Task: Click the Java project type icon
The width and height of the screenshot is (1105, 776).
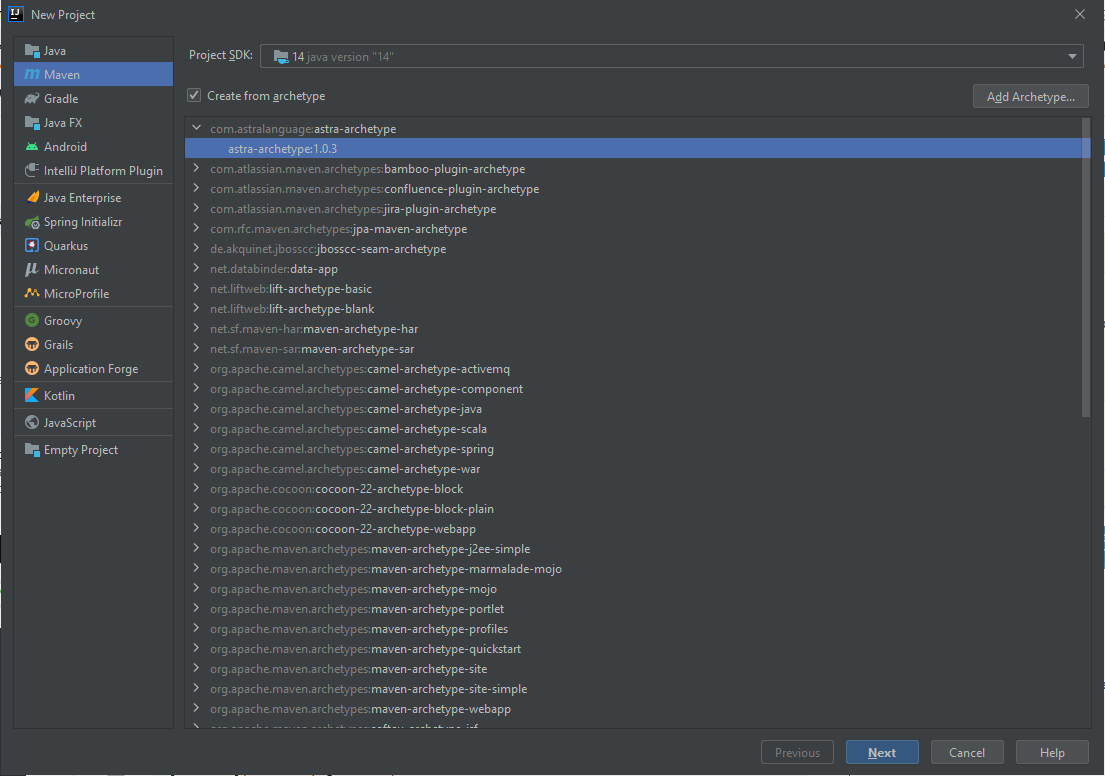Action: [x=32, y=51]
